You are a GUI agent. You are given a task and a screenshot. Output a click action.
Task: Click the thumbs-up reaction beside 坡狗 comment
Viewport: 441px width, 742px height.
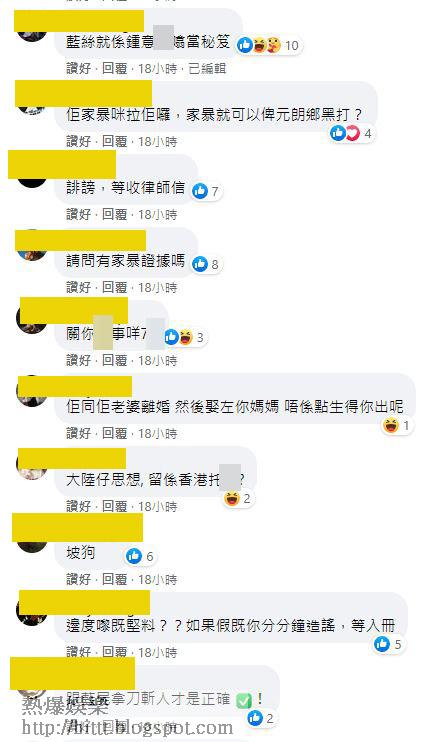pyautogui.click(x=134, y=556)
